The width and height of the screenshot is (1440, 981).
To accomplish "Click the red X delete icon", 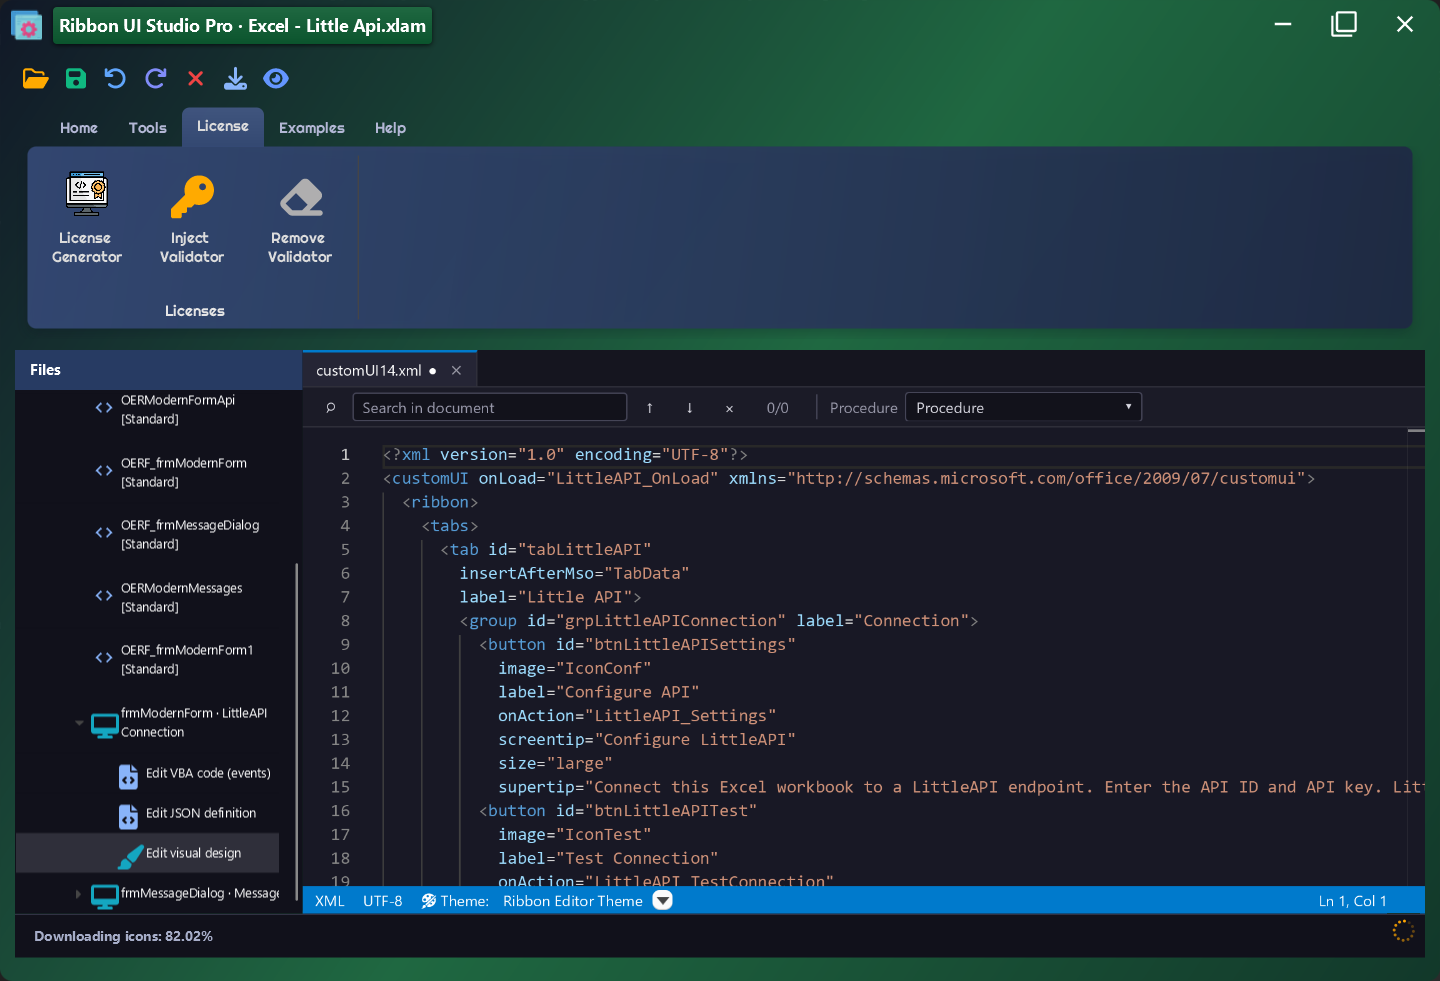I will 196,79.
